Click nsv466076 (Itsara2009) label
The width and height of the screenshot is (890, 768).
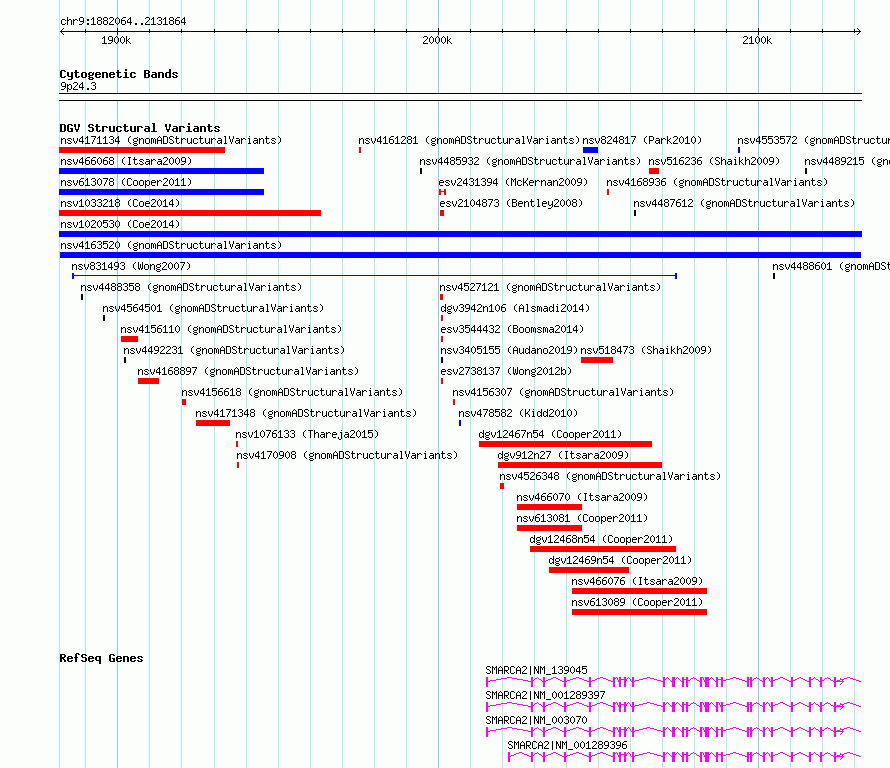click(x=637, y=581)
